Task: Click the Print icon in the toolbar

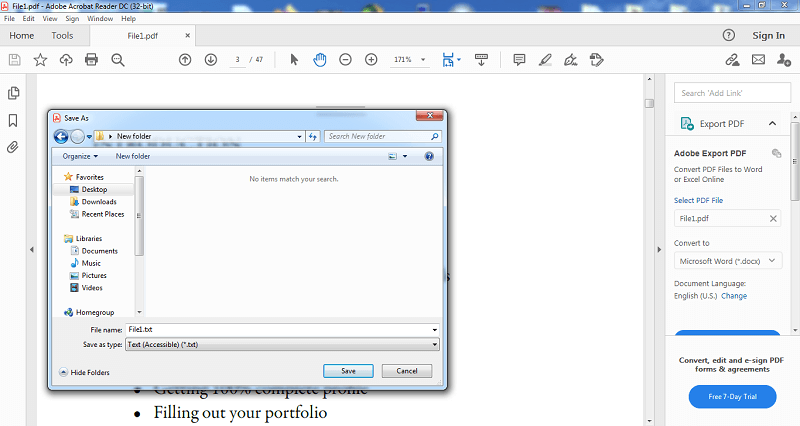Action: (x=92, y=60)
